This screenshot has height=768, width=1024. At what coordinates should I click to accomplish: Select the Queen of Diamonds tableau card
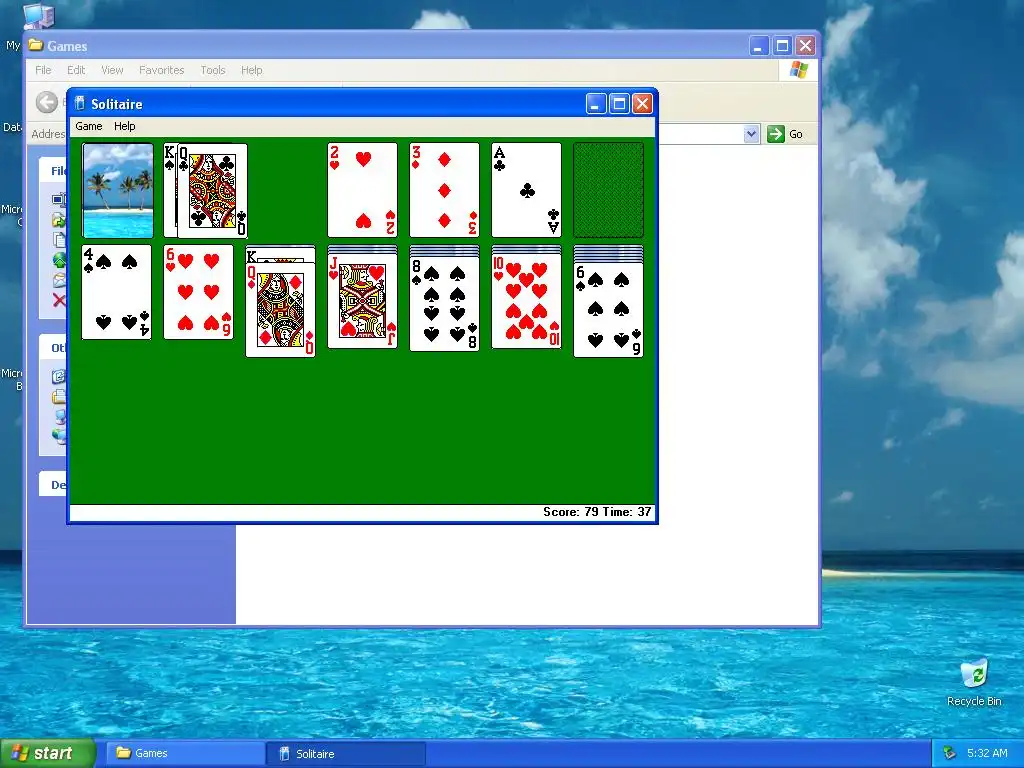pyautogui.click(x=280, y=310)
